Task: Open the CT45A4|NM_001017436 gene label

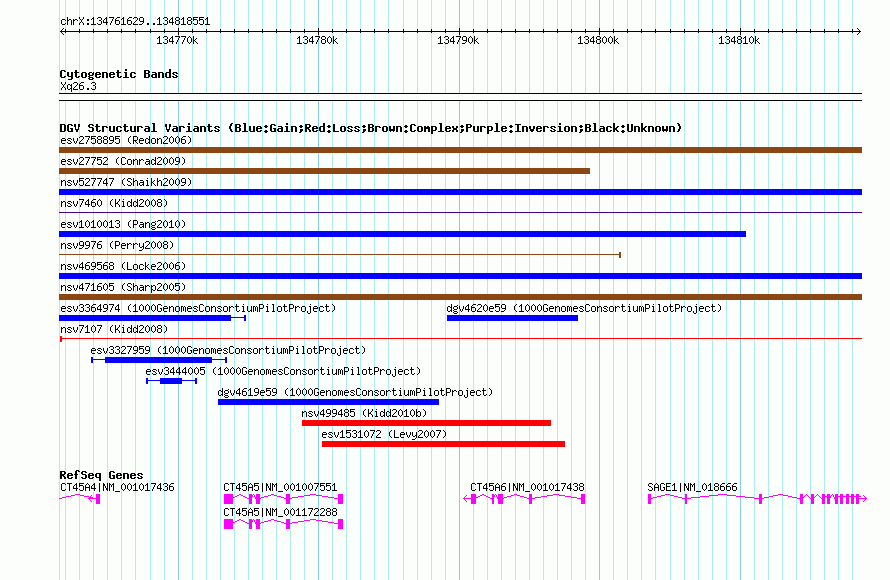Action: [117, 487]
